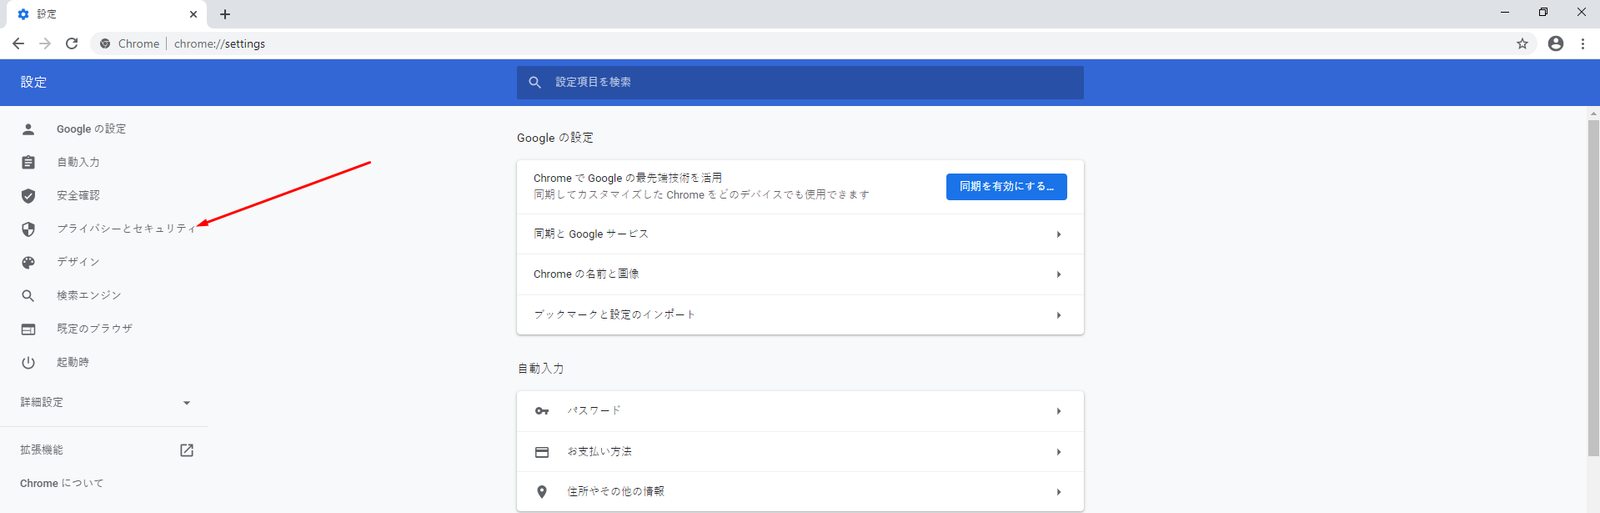Click the reload page icon
The width and height of the screenshot is (1600, 513).
click(72, 44)
